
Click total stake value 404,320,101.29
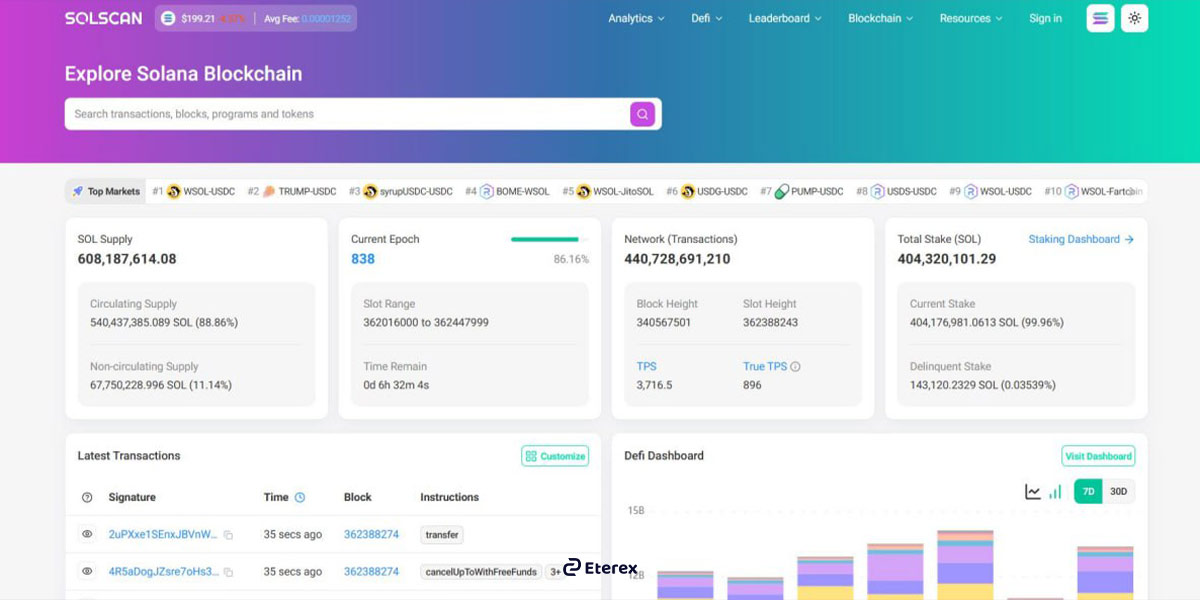(947, 259)
